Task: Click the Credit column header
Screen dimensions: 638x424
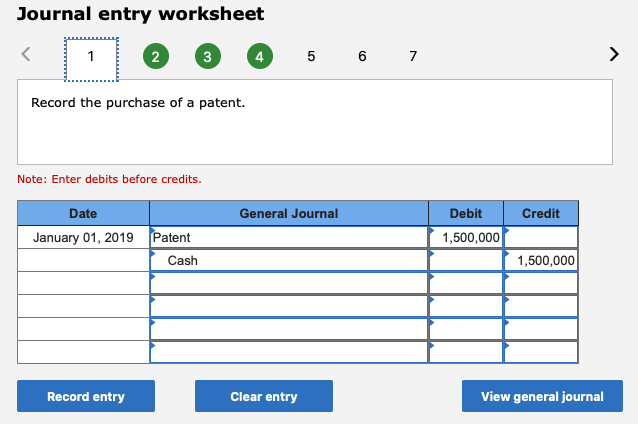Action: (541, 213)
